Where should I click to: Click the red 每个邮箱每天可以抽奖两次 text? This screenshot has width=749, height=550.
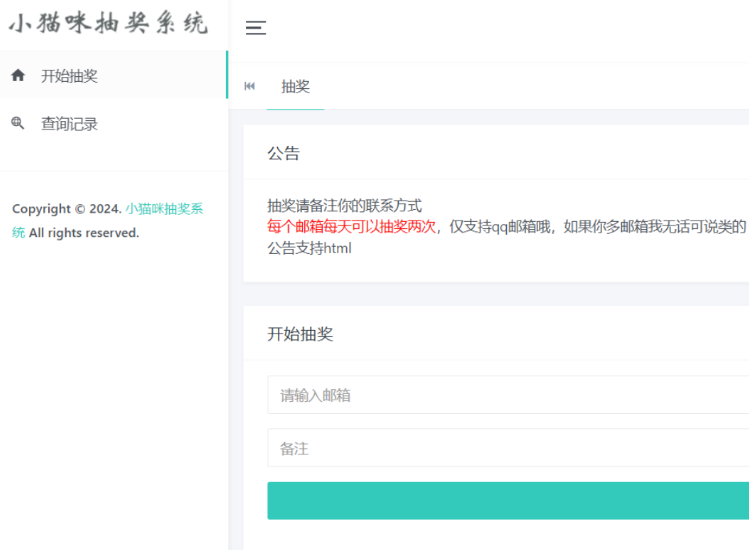pyautogui.click(x=351, y=227)
